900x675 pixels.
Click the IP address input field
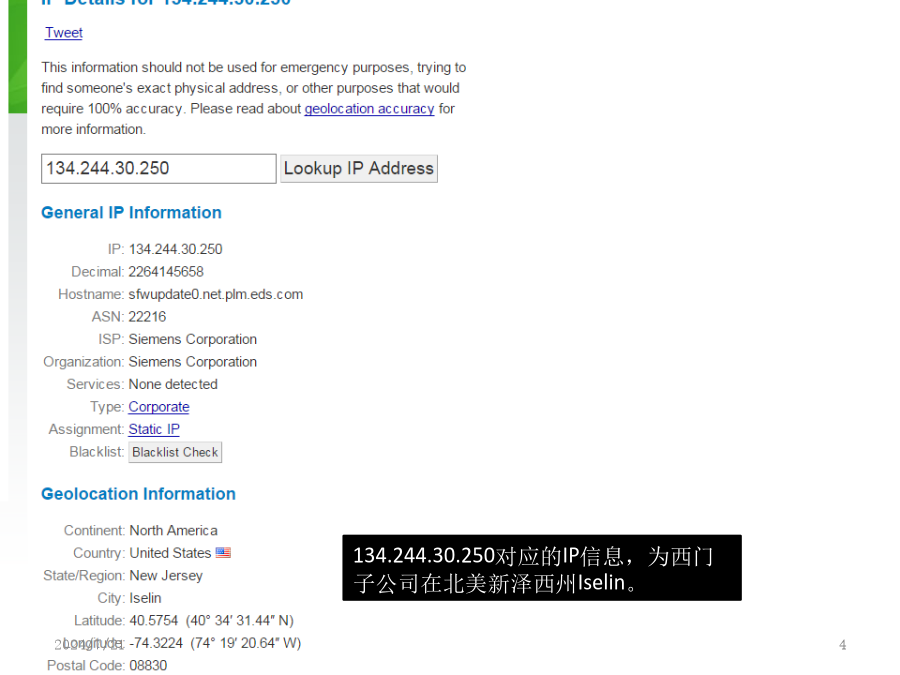(158, 169)
